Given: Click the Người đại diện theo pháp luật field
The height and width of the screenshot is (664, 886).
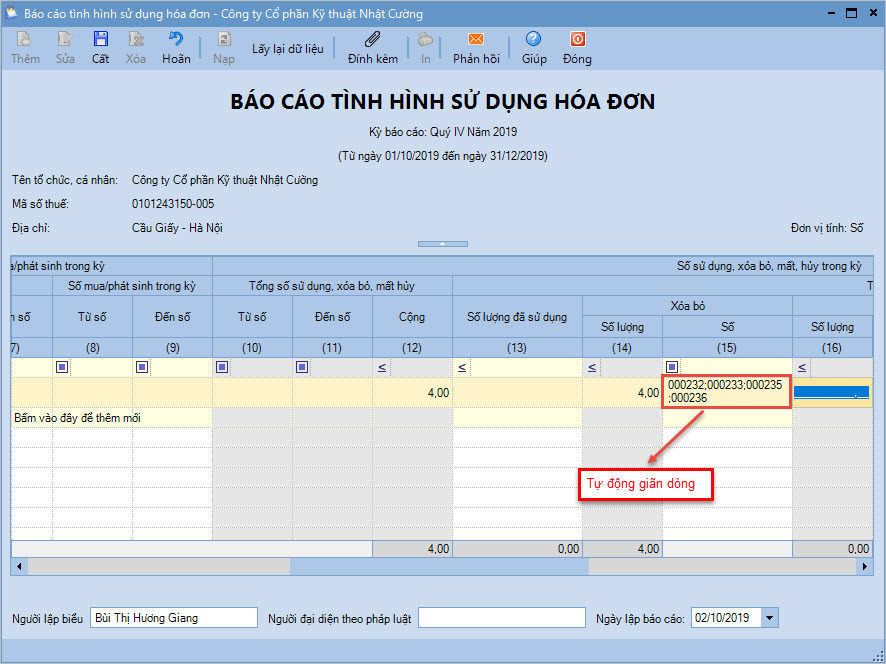Looking at the screenshot, I should click(x=500, y=618).
